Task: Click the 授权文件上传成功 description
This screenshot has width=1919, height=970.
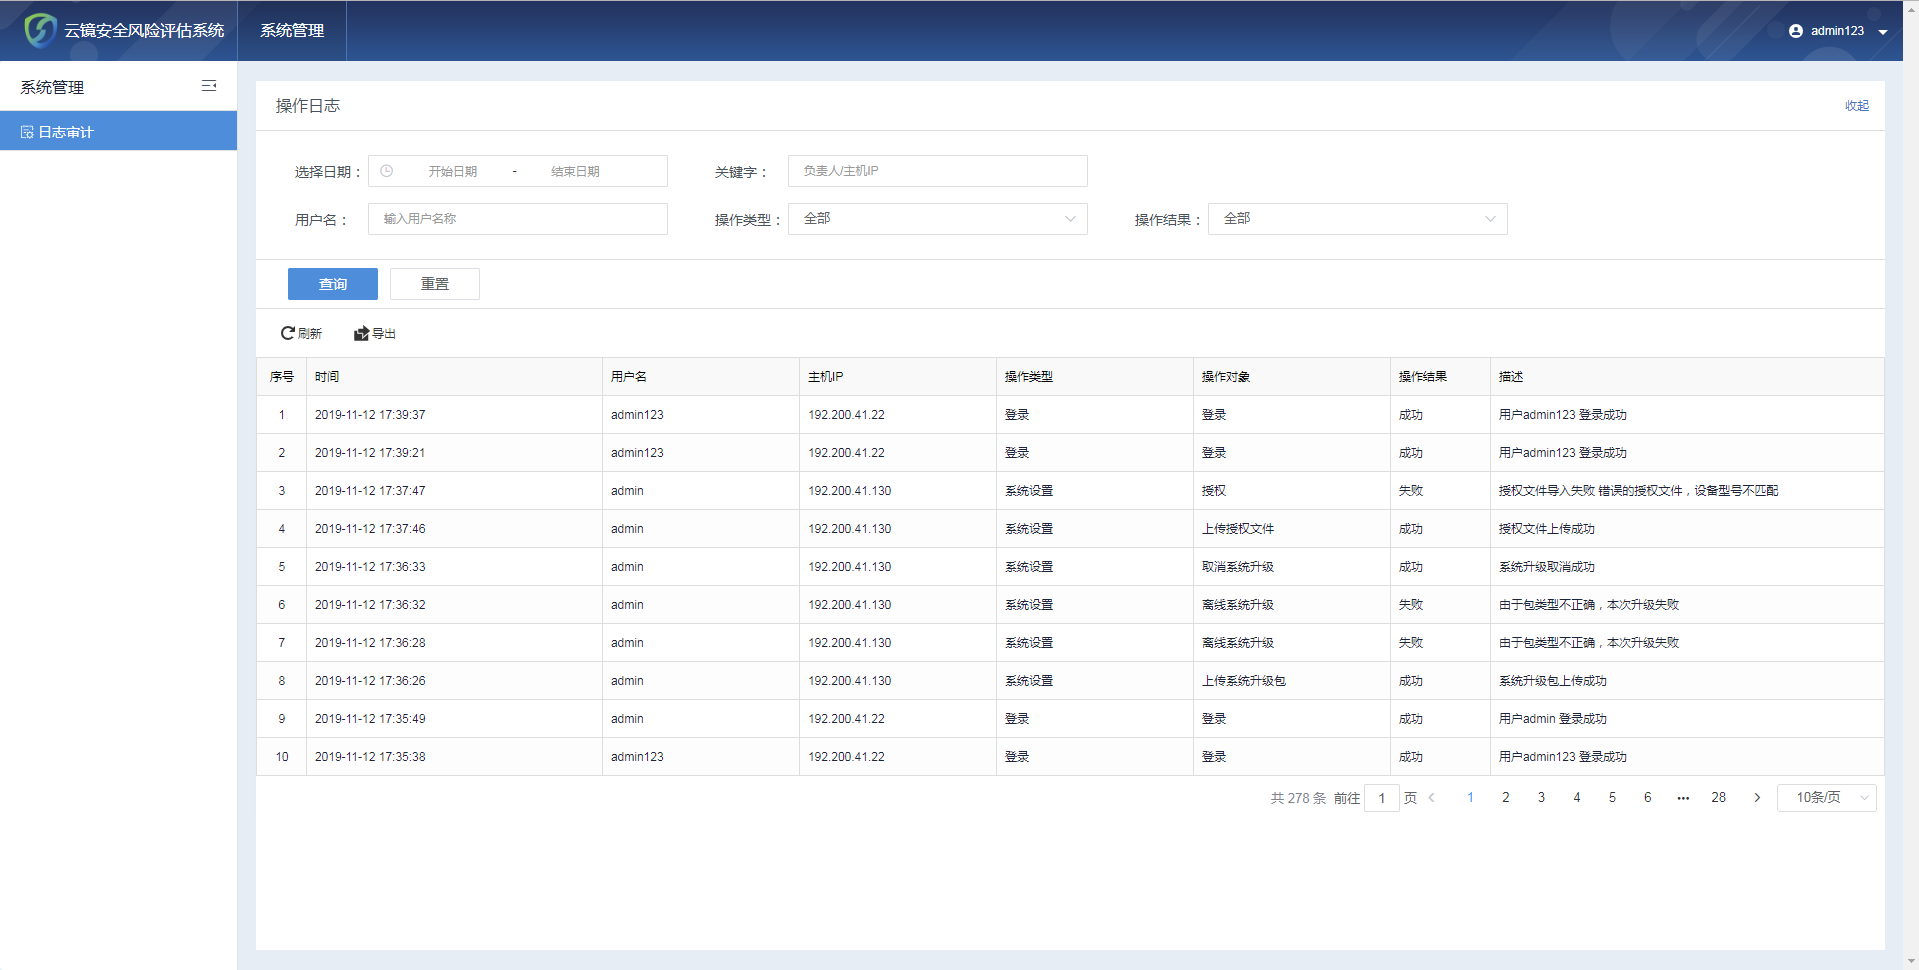Action: [x=1547, y=529]
